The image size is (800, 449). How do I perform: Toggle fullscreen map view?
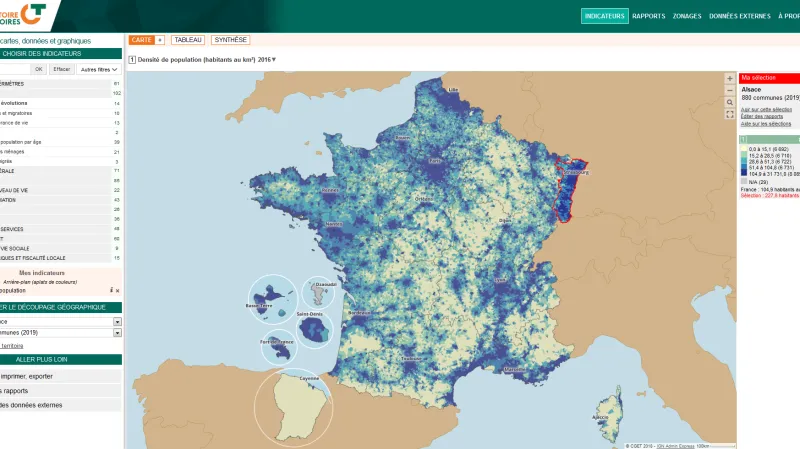[x=730, y=115]
